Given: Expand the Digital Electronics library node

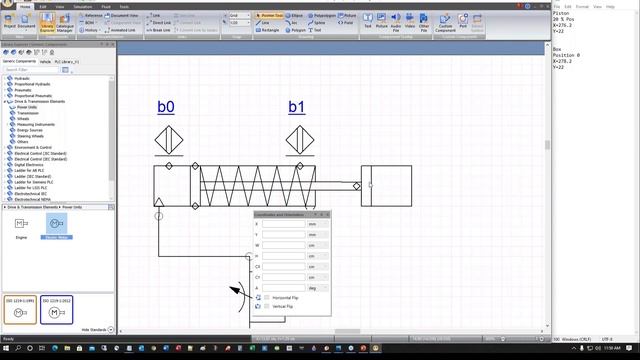Looking at the screenshot, I should click(x=5, y=164).
